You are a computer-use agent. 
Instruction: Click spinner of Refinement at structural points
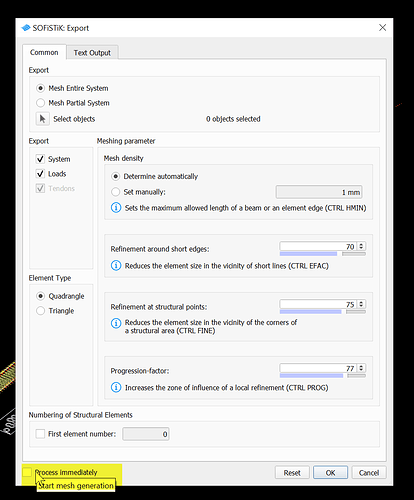click(361, 304)
